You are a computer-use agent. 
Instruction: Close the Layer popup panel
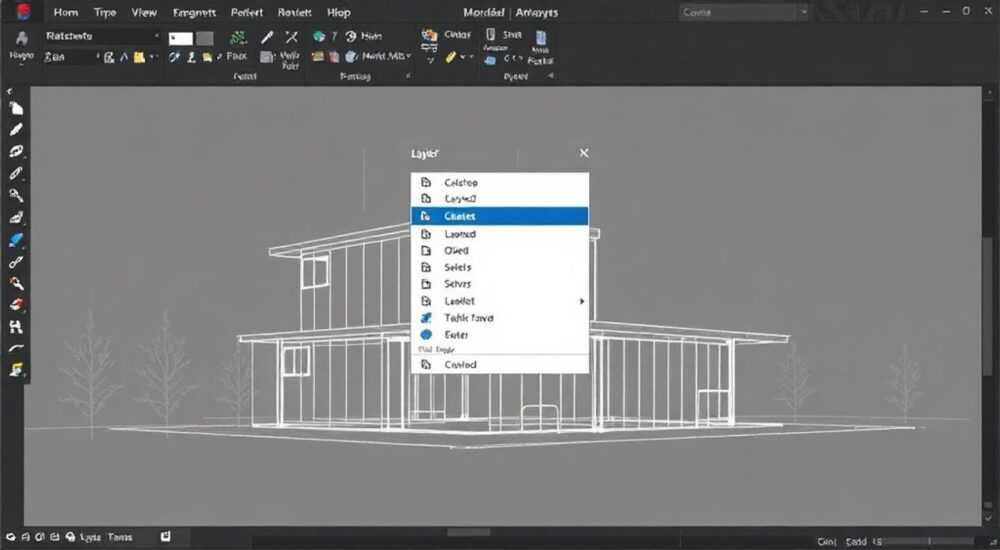tap(584, 153)
